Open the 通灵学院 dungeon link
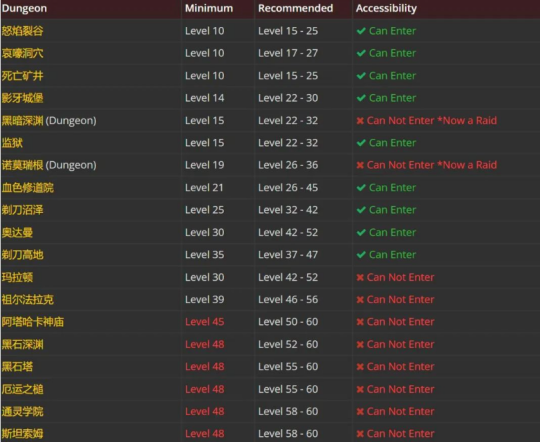 coord(22,412)
